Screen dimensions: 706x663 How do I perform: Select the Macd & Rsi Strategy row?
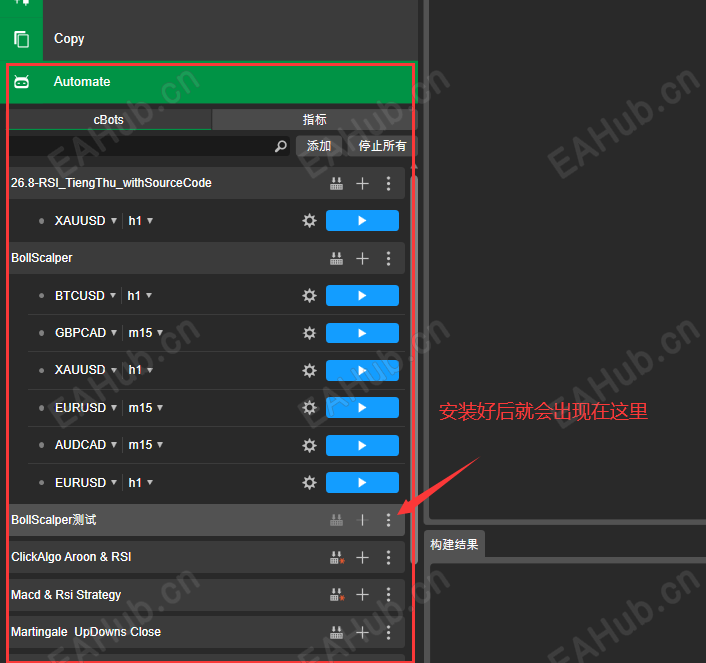tap(206, 595)
